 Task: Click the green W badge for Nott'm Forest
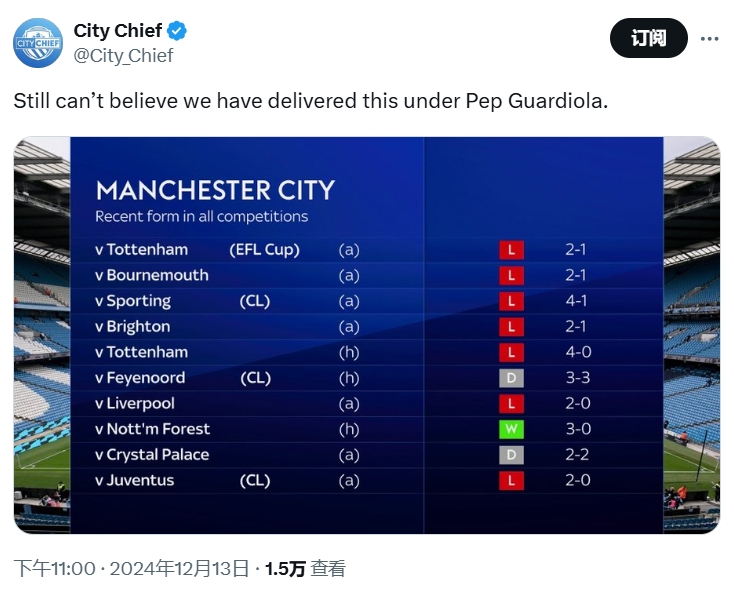[511, 429]
